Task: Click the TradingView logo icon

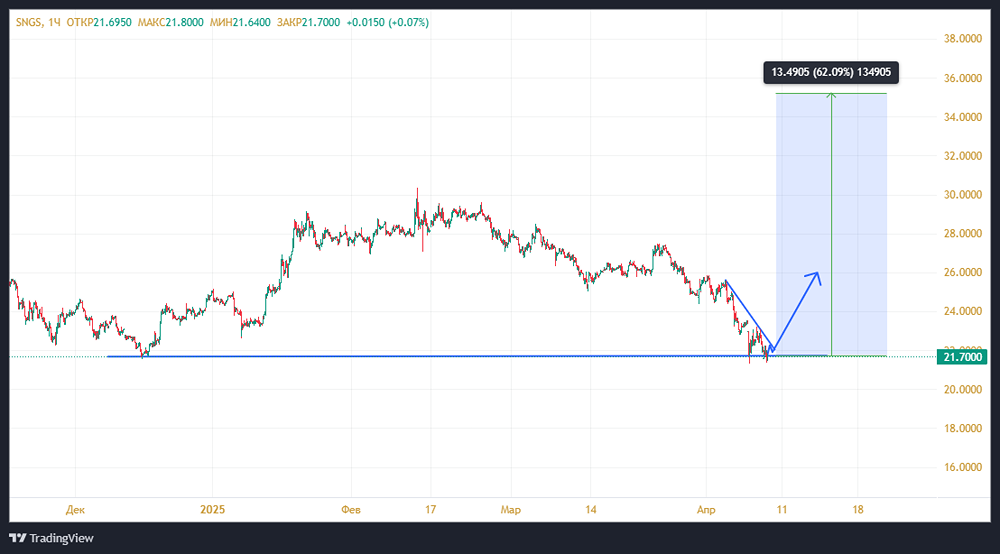Action: (x=18, y=538)
